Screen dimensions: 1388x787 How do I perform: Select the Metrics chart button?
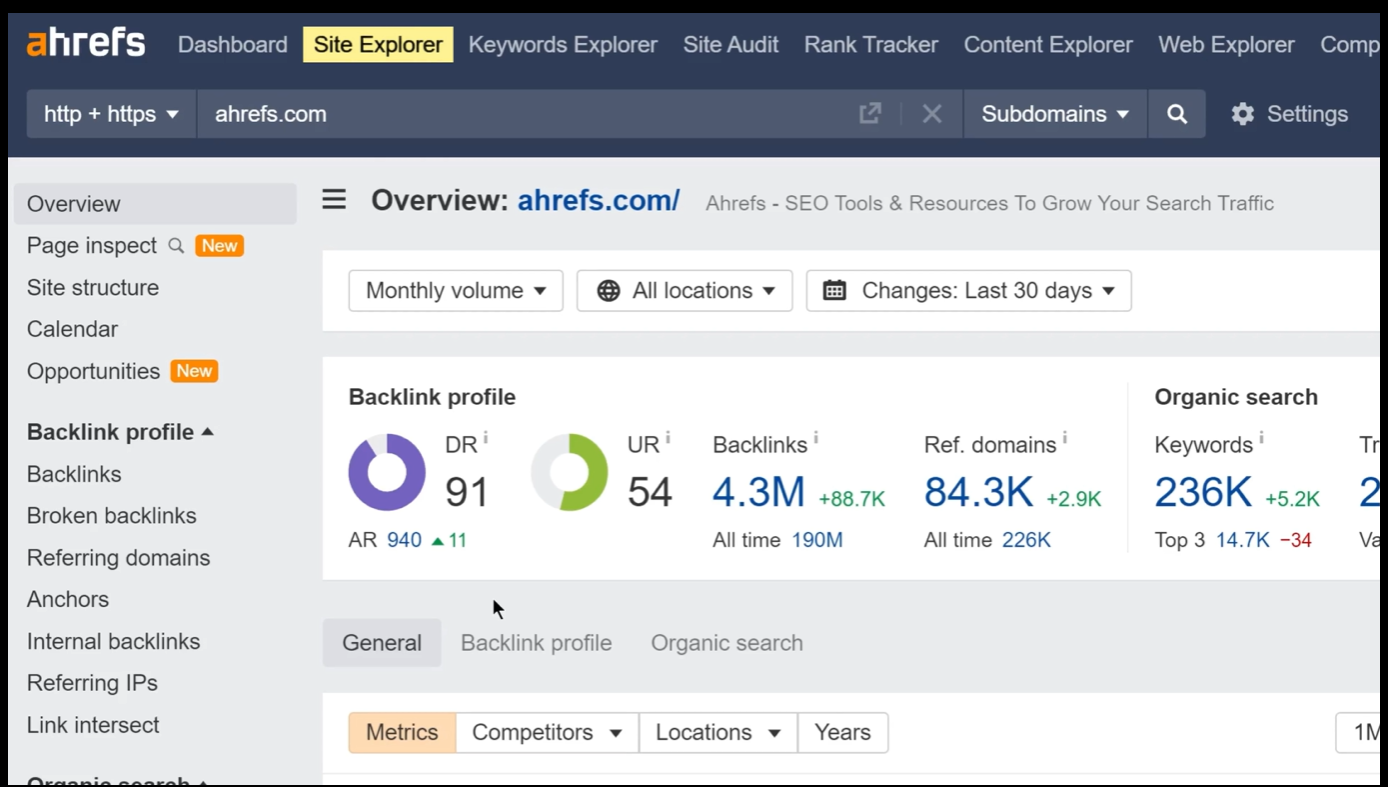(x=402, y=733)
